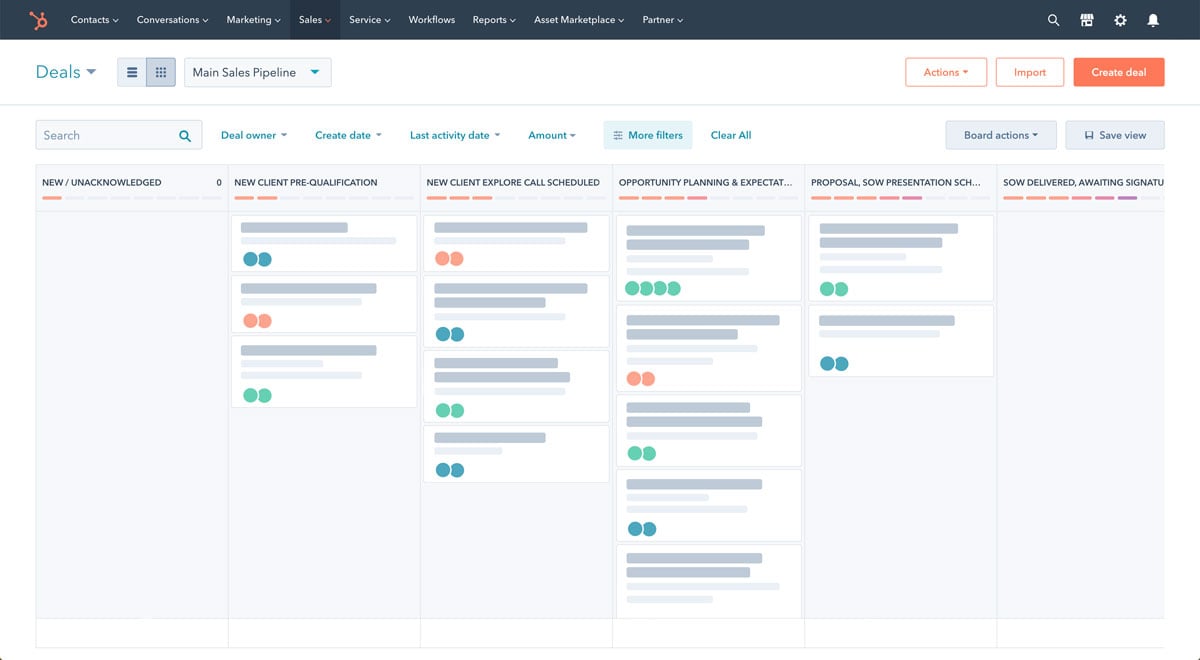Expand the Amount filter dropdown
The height and width of the screenshot is (660, 1200).
551,134
